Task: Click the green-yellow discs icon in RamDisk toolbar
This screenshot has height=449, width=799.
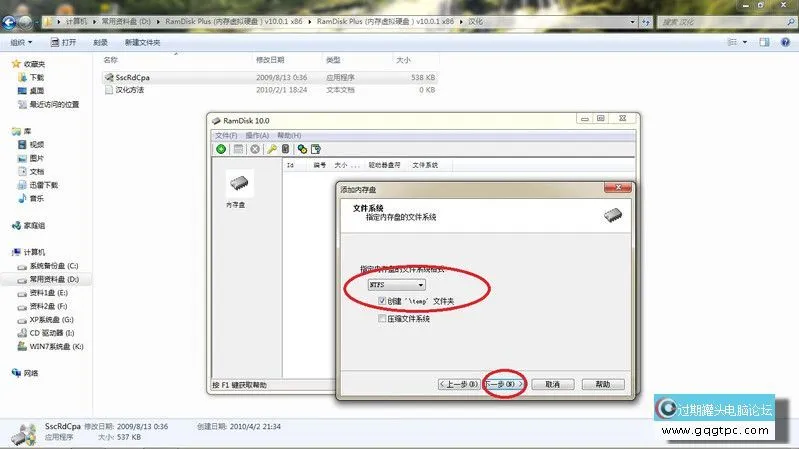Action: 302,149
